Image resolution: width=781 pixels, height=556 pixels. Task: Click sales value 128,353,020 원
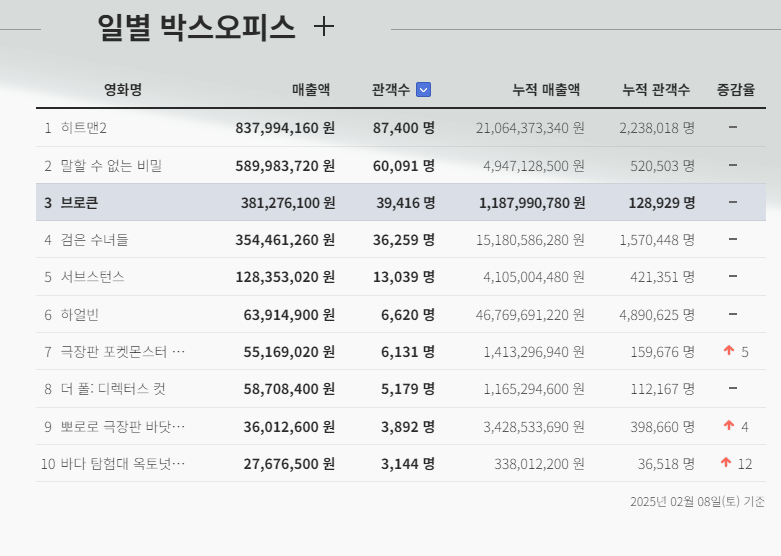(285, 277)
